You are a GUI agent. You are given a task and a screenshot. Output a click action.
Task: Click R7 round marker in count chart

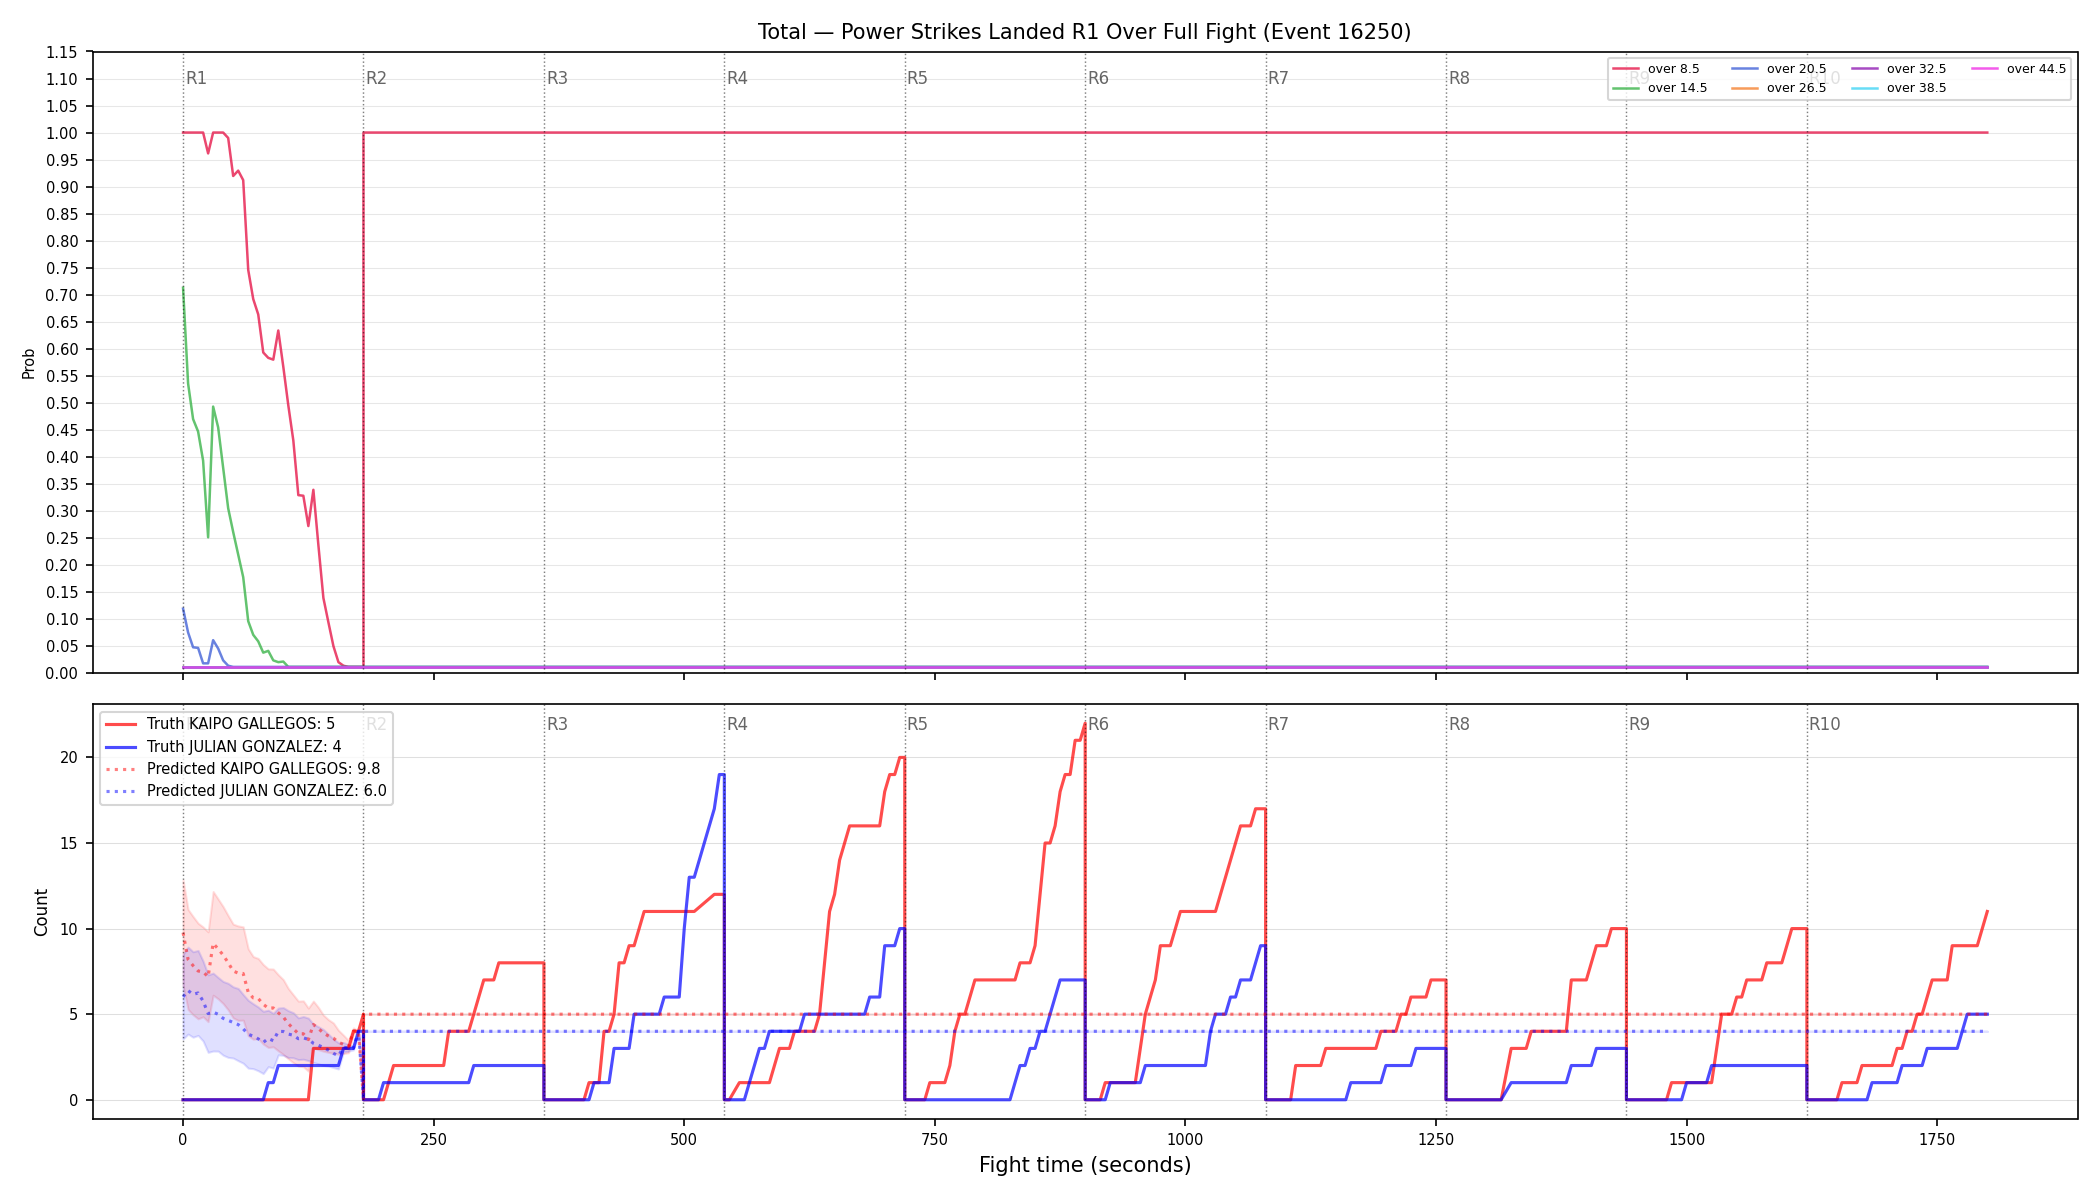click(1278, 724)
